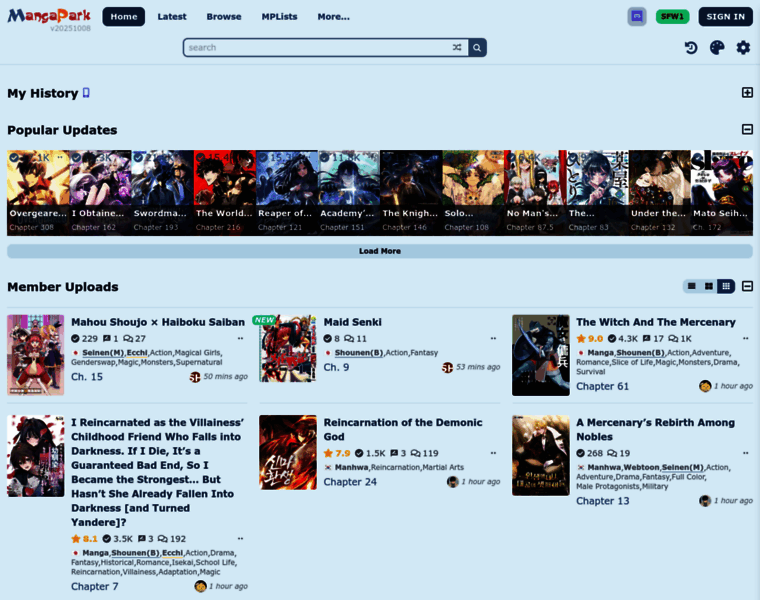Open Maid Senki cover thumbnail

pos(288,348)
